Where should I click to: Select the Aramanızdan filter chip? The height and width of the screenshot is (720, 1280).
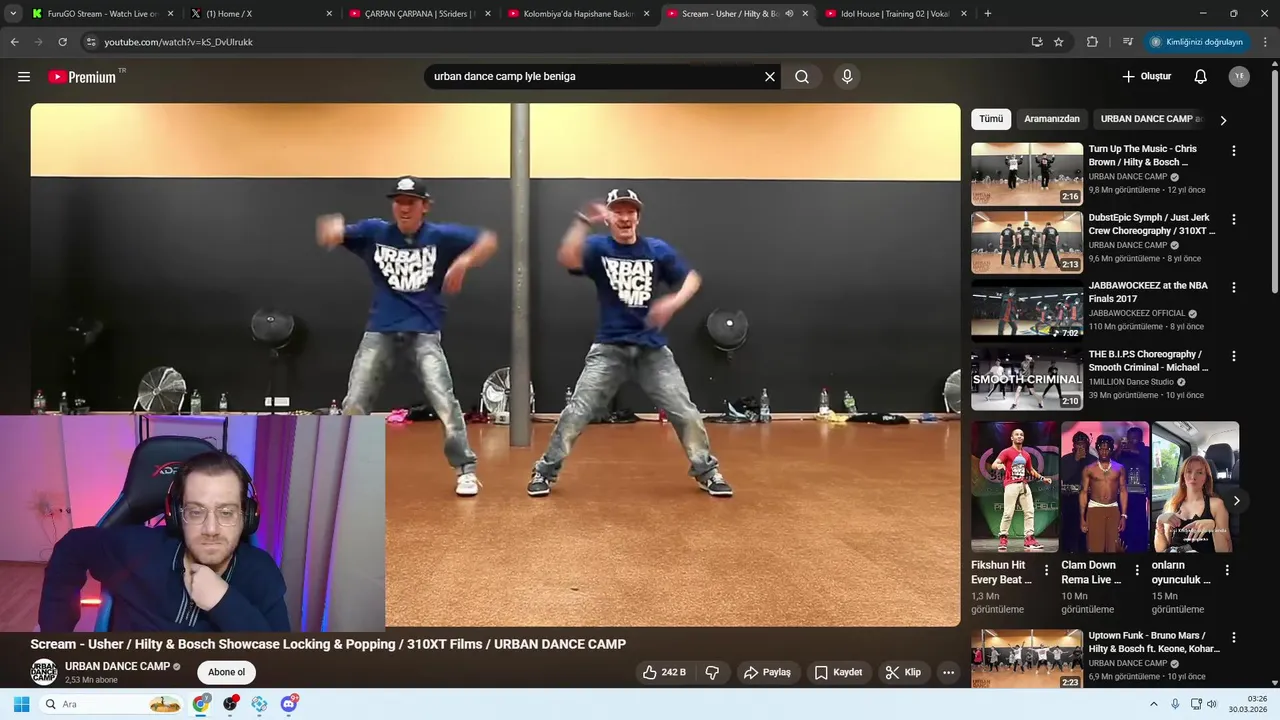pos(1052,119)
